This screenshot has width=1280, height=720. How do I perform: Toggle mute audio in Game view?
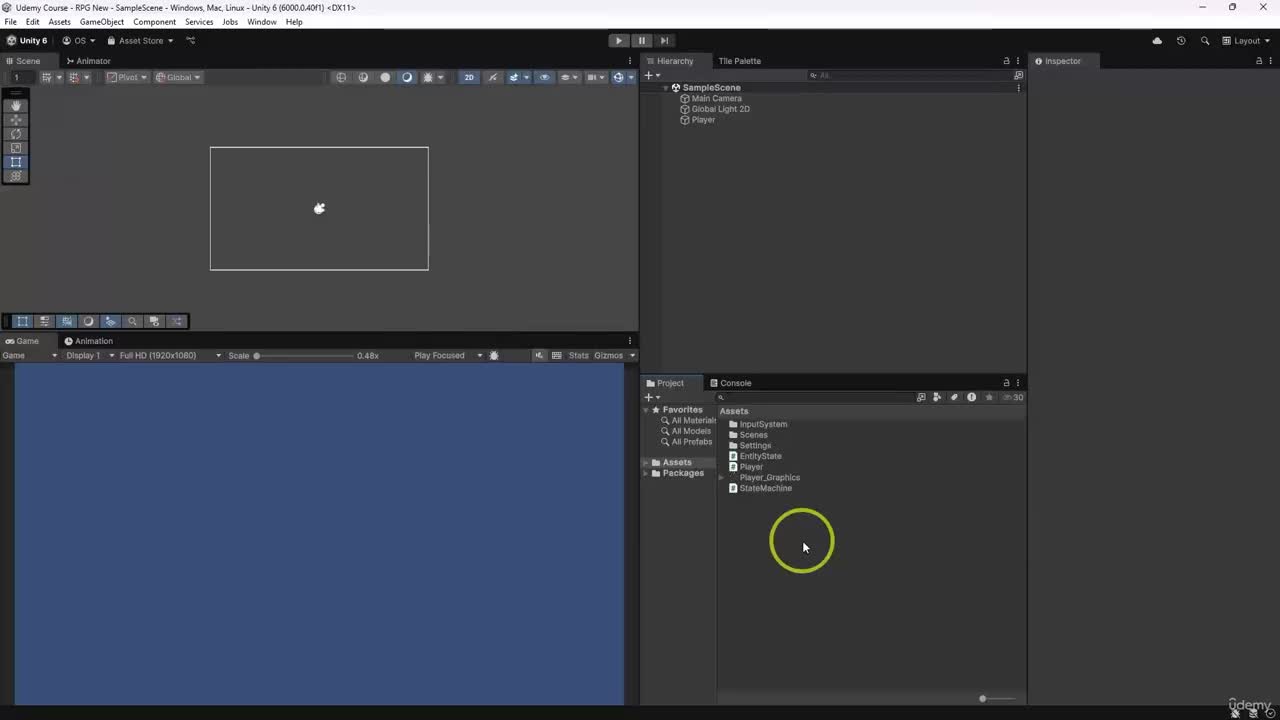(539, 355)
